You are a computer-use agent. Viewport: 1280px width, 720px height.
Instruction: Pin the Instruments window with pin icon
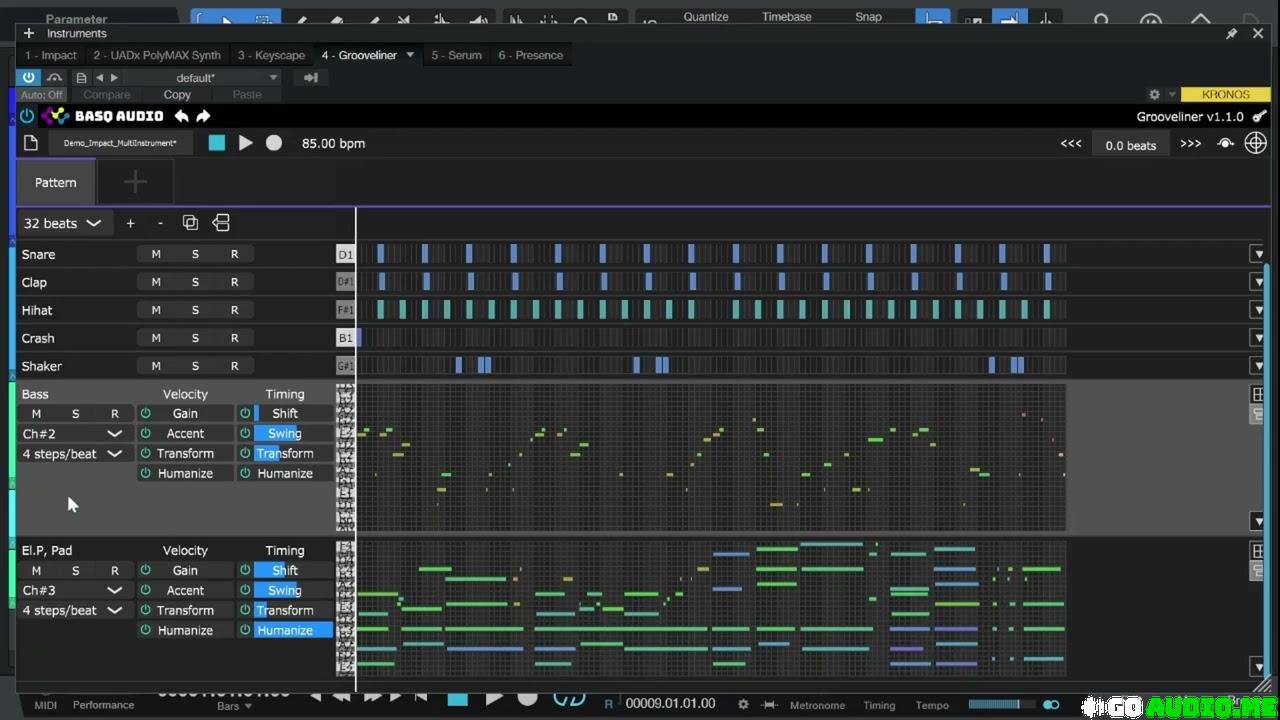point(1232,33)
